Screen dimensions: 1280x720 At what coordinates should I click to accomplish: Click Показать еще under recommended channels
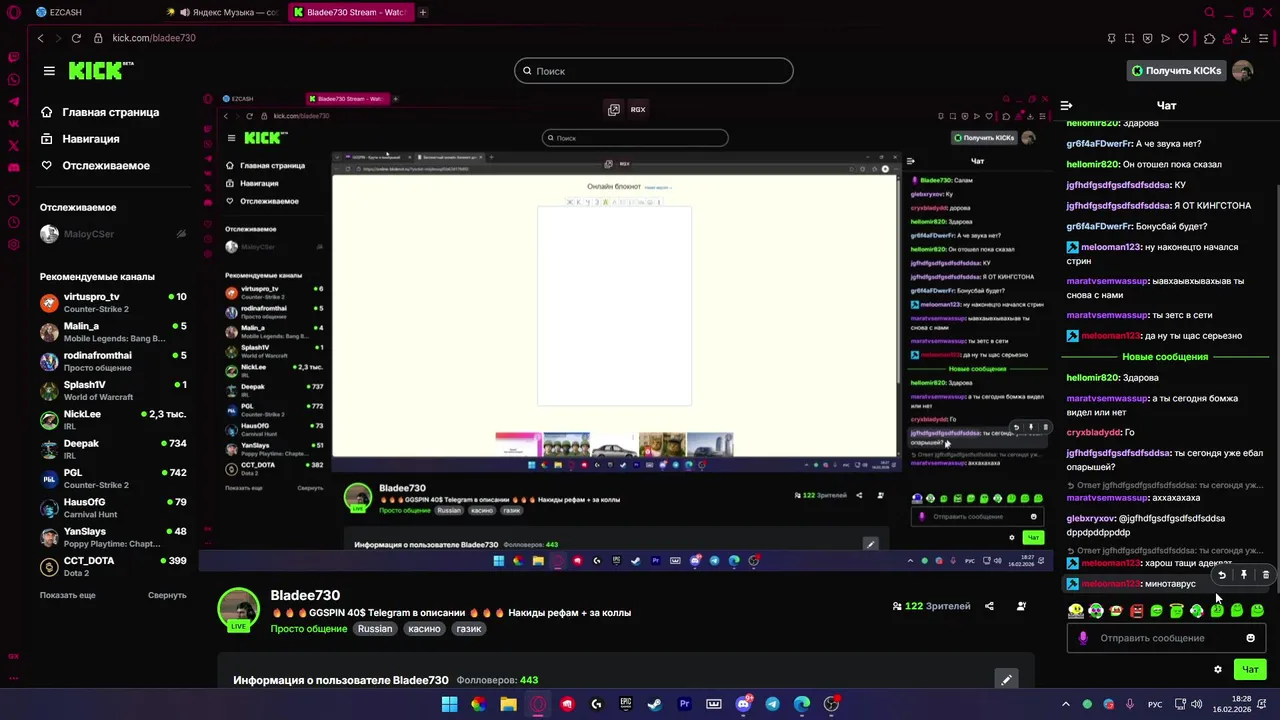(x=68, y=595)
